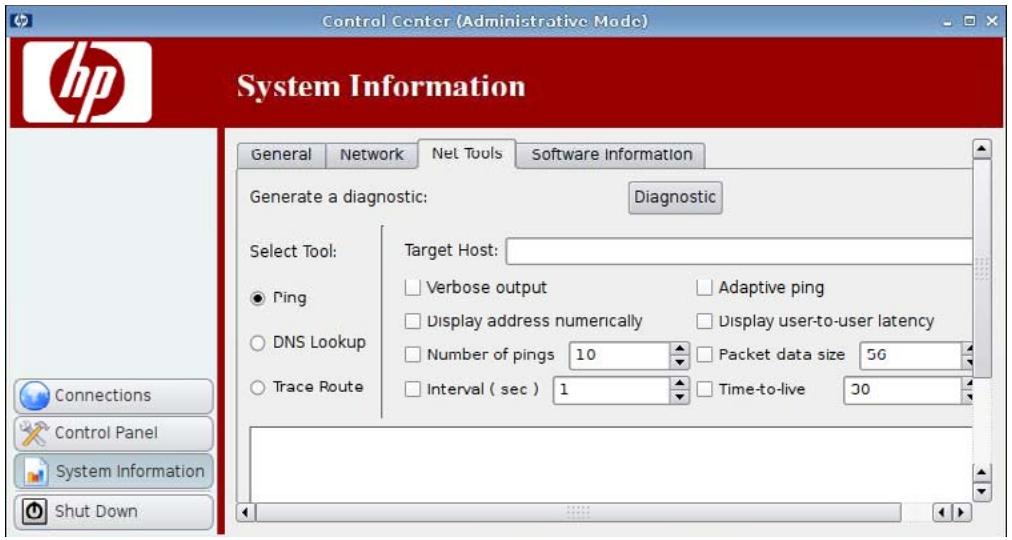Open the Software Information tab
The image size is (1012, 540).
(611, 155)
